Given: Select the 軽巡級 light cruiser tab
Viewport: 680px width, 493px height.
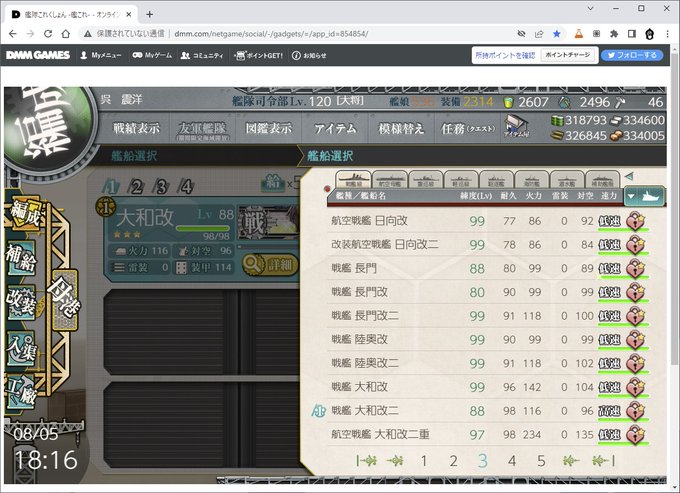Looking at the screenshot, I should click(x=461, y=180).
